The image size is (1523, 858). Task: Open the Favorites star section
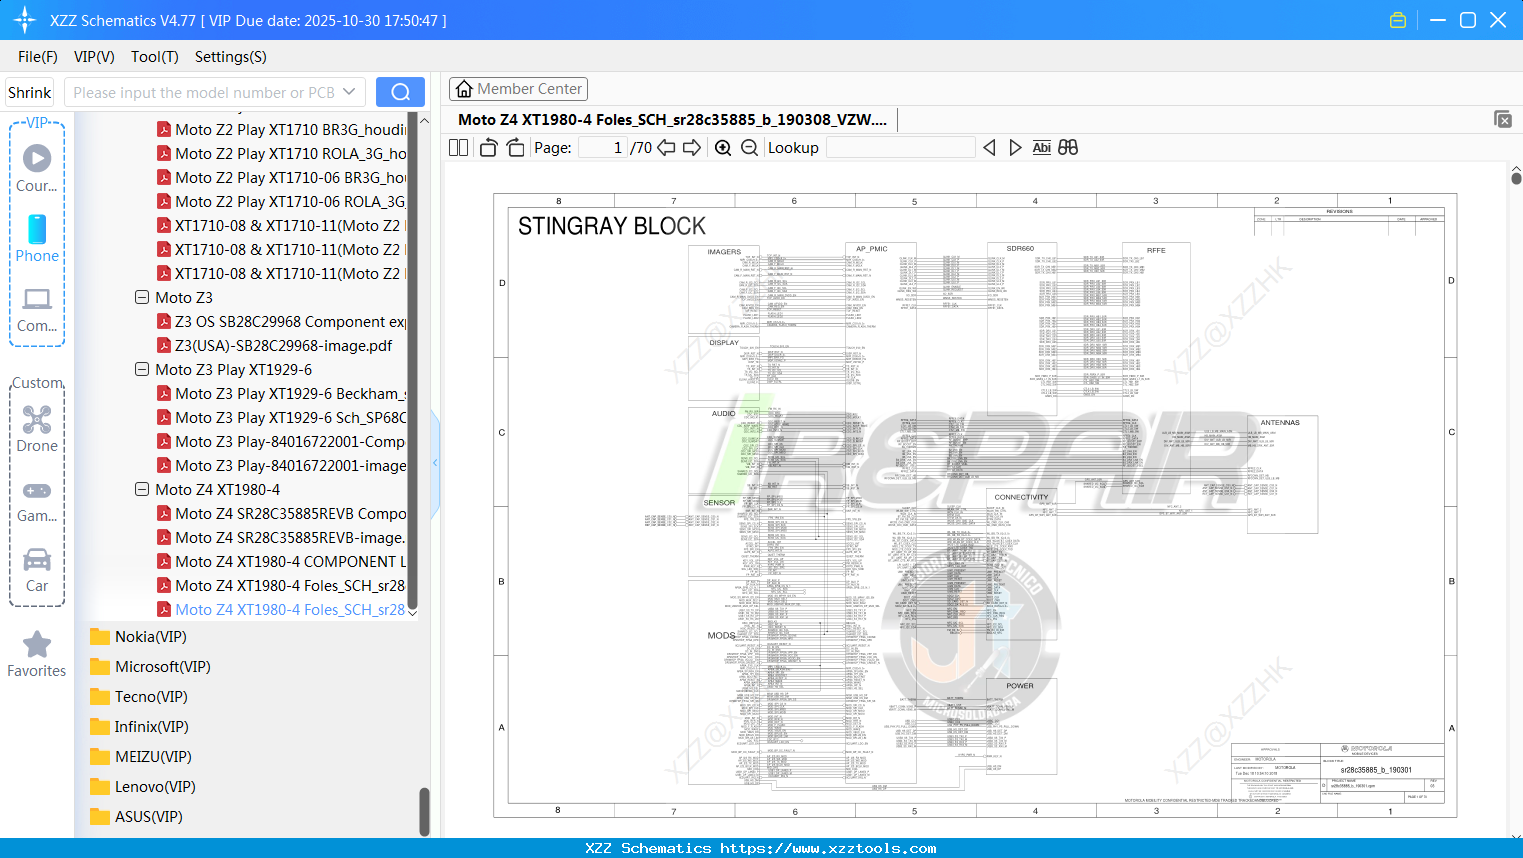click(37, 655)
